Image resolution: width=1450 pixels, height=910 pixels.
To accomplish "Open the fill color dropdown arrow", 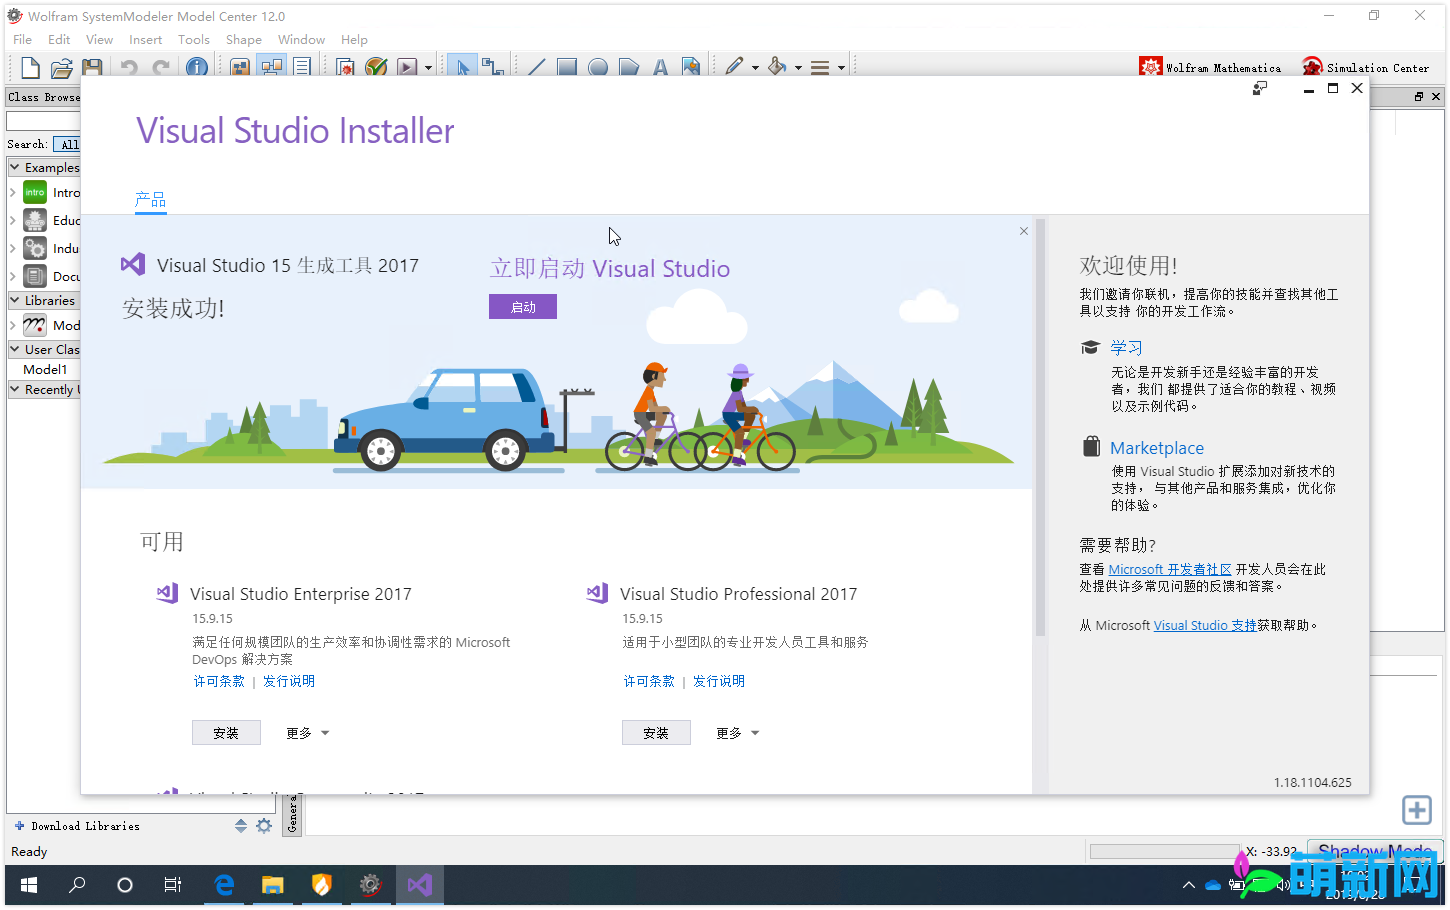I will (798, 68).
